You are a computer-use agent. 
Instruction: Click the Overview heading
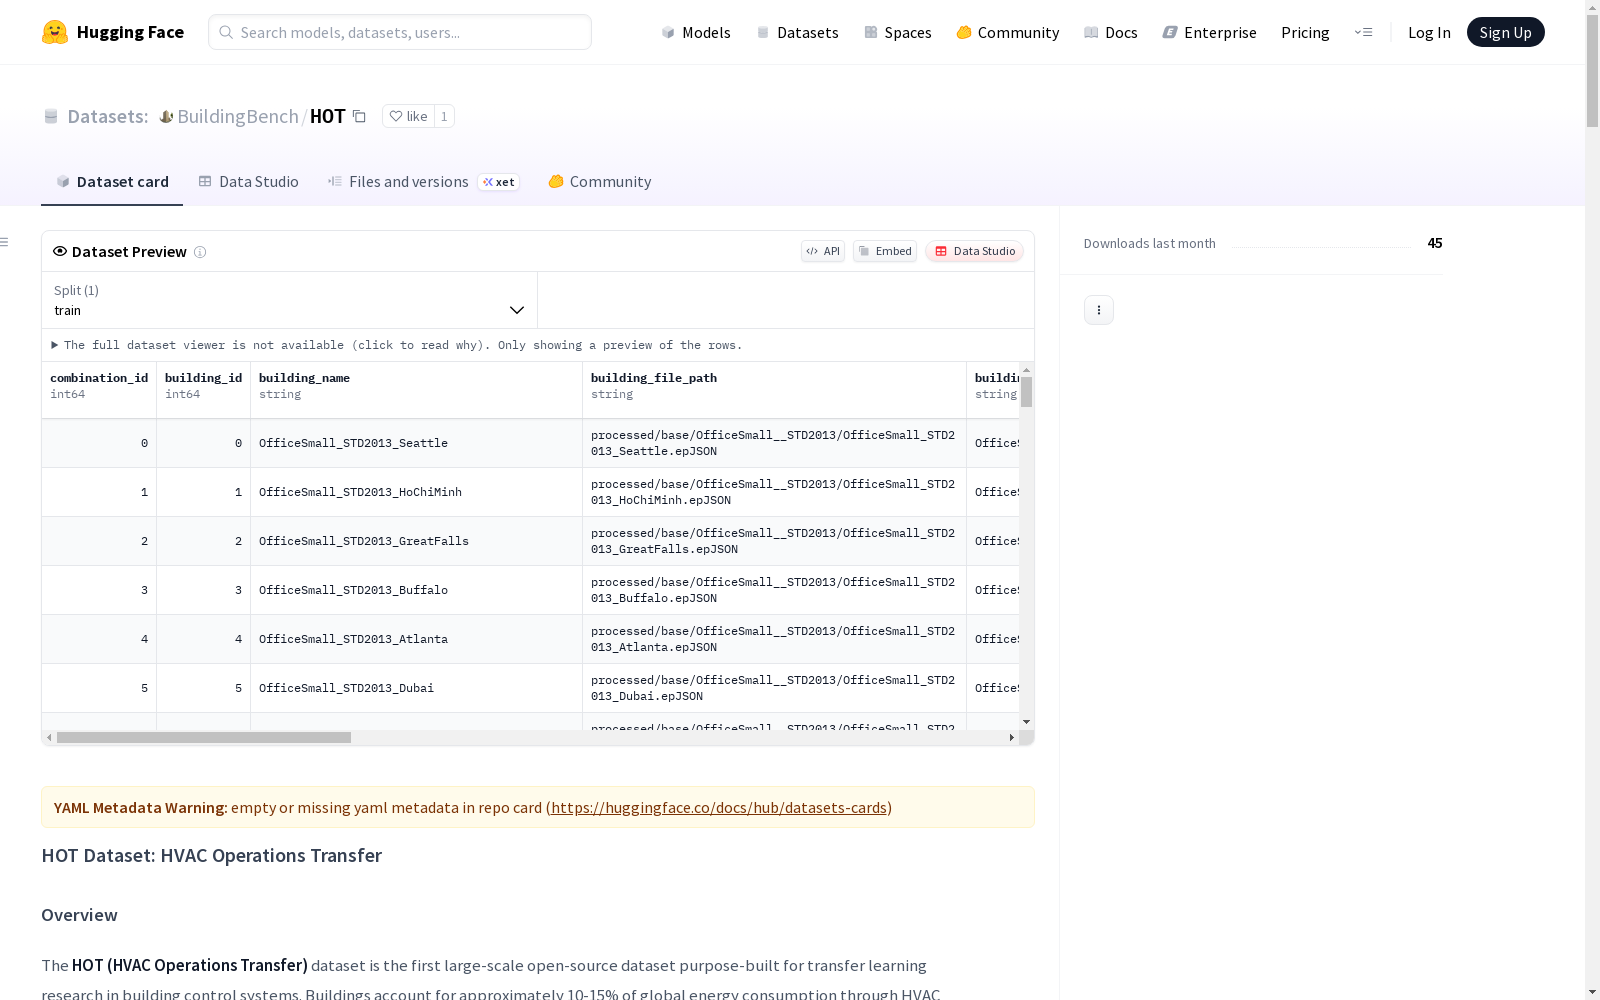coord(79,915)
